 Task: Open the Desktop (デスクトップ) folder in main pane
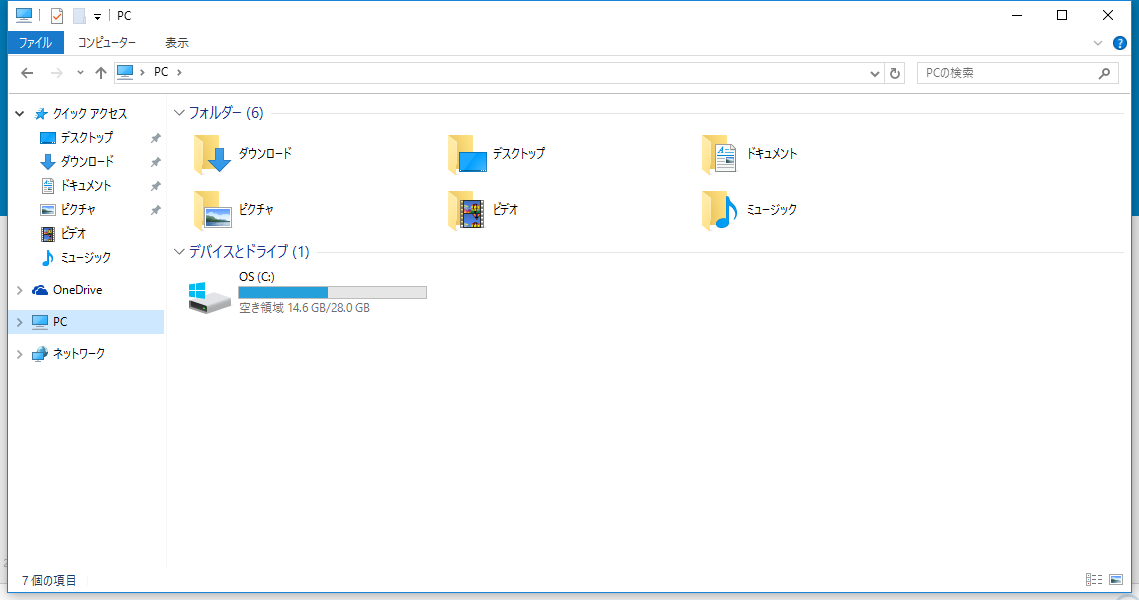[x=467, y=154]
